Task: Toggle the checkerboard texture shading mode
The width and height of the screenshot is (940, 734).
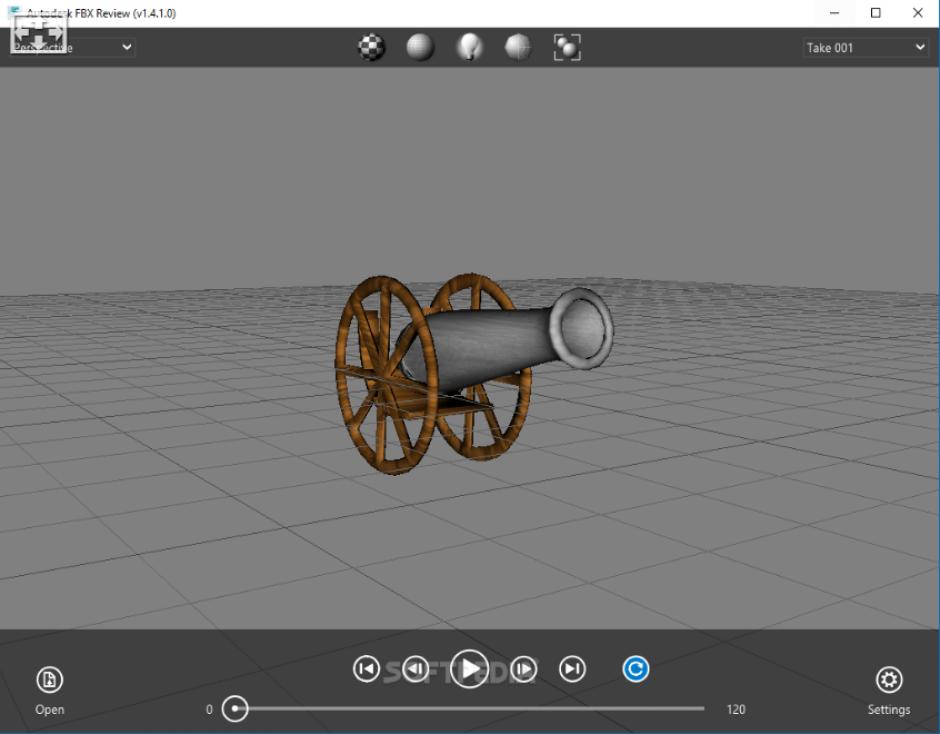Action: 372,47
